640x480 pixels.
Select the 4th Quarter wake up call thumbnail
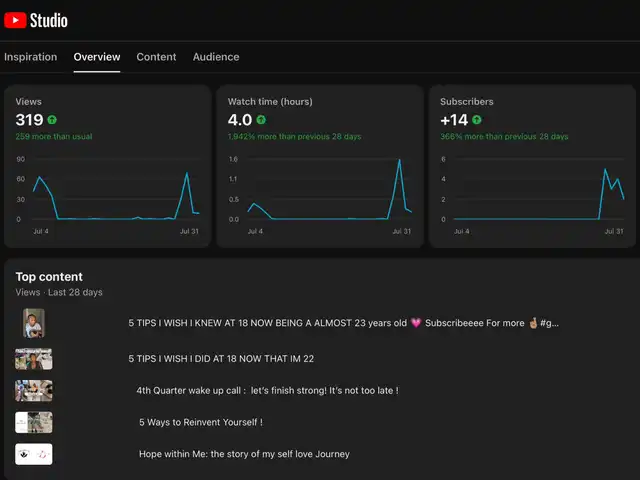click(x=34, y=390)
